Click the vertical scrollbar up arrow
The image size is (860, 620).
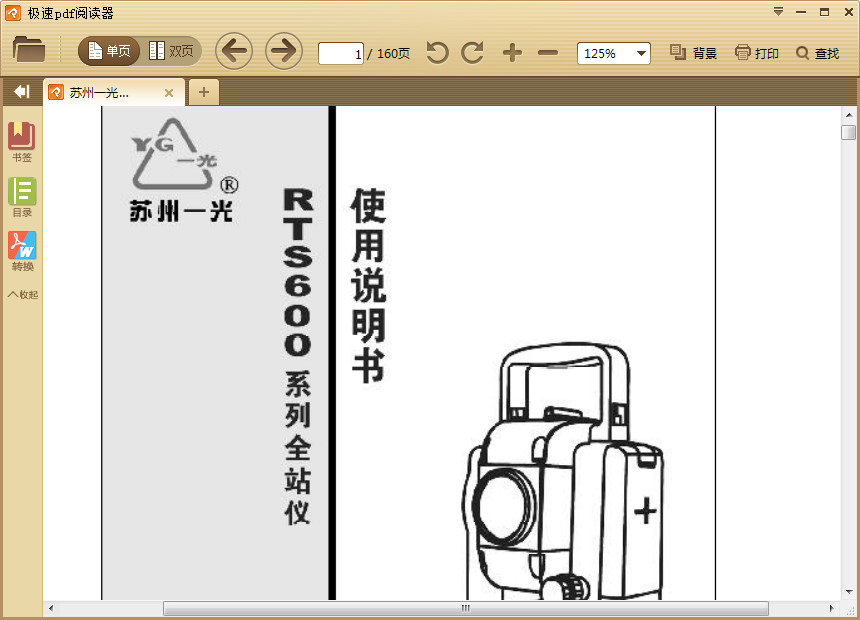(848, 115)
